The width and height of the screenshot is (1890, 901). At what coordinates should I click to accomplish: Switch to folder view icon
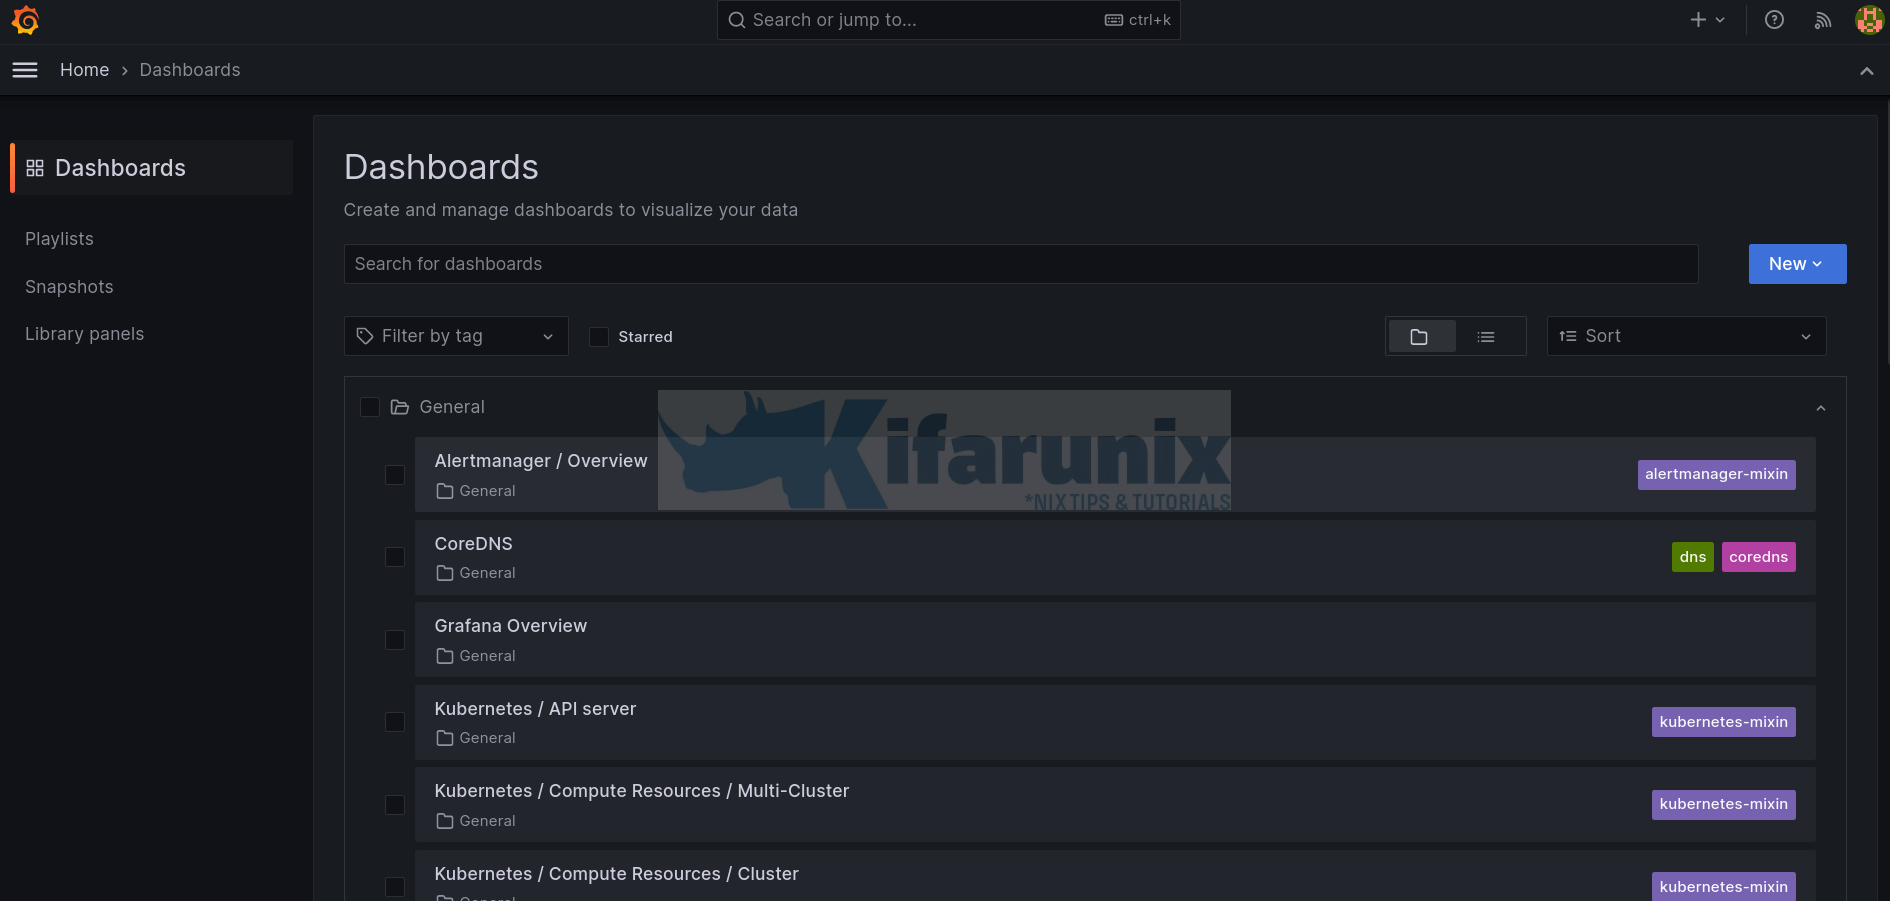point(1419,337)
